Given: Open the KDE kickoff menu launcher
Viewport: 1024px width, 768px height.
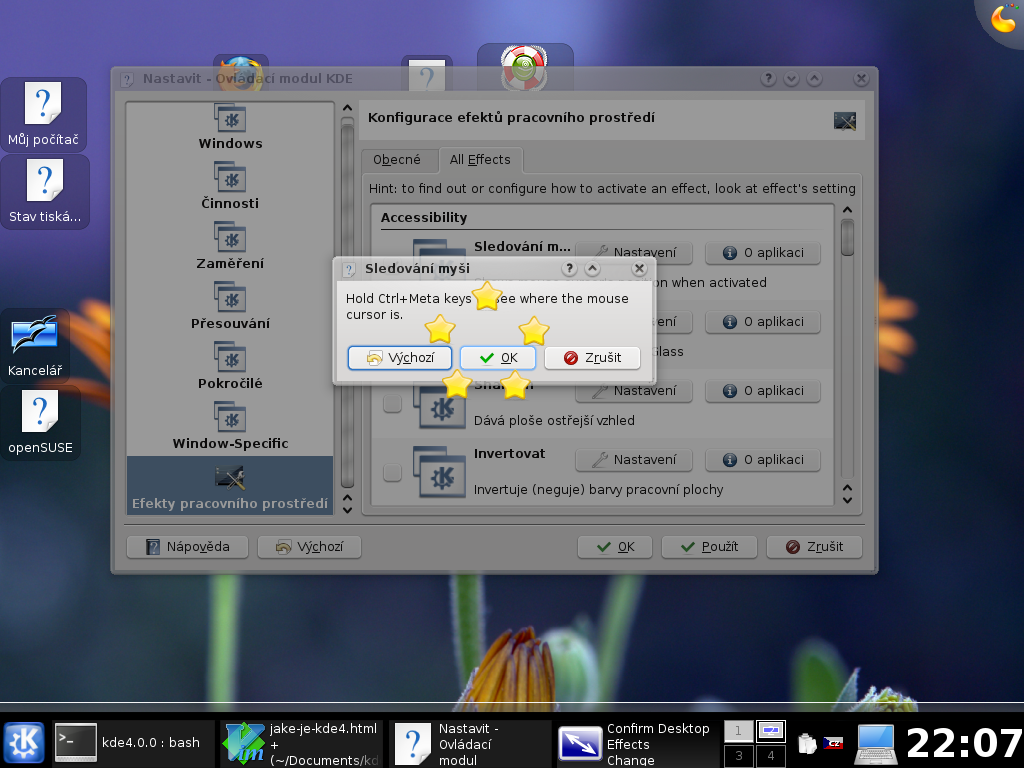Looking at the screenshot, I should pos(24,743).
